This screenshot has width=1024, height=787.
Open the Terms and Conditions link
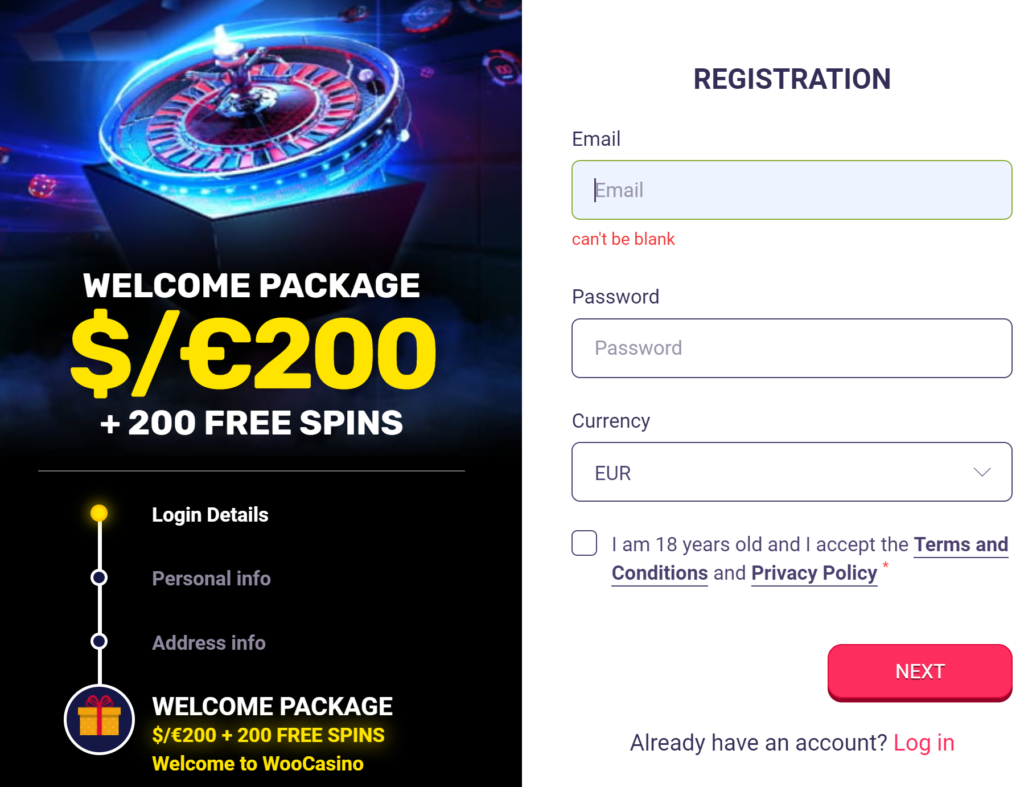[x=960, y=544]
